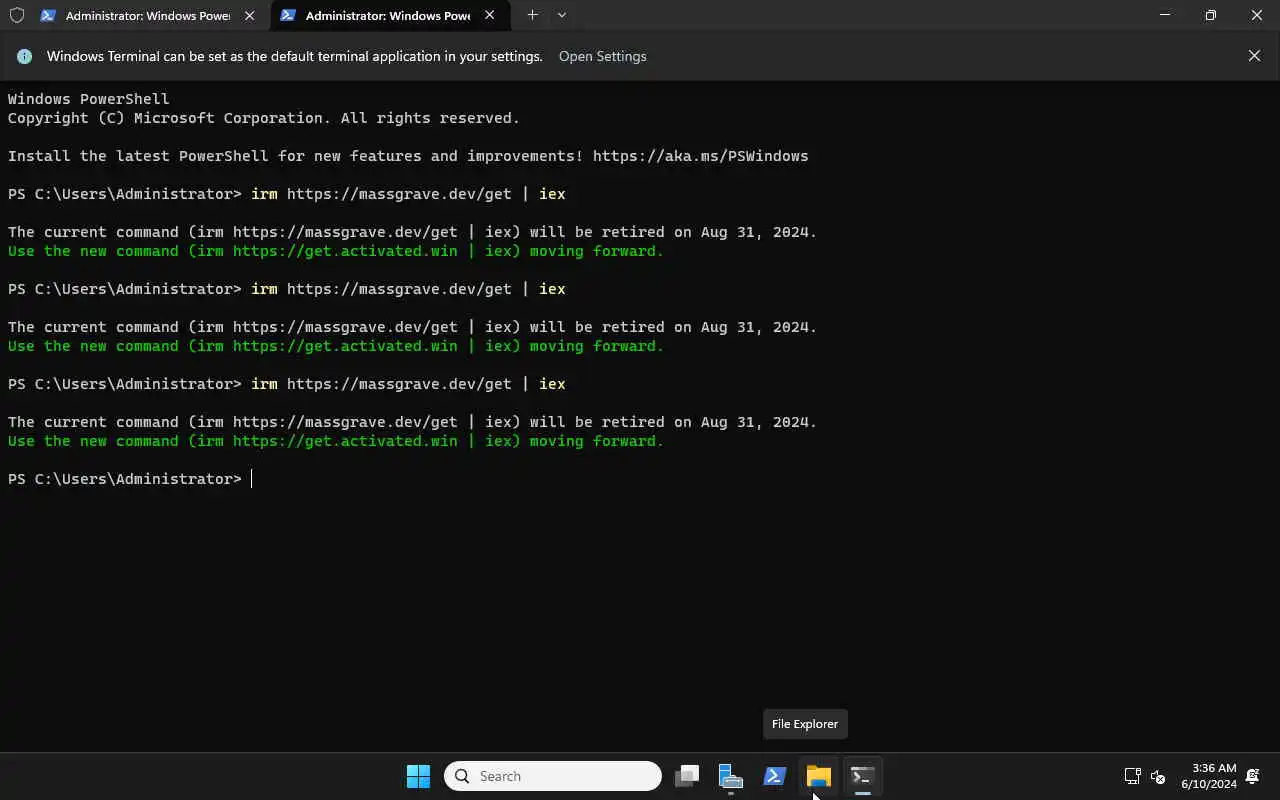Click the shield admin icon in title bar
The height and width of the screenshot is (800, 1280).
pyautogui.click(x=16, y=15)
